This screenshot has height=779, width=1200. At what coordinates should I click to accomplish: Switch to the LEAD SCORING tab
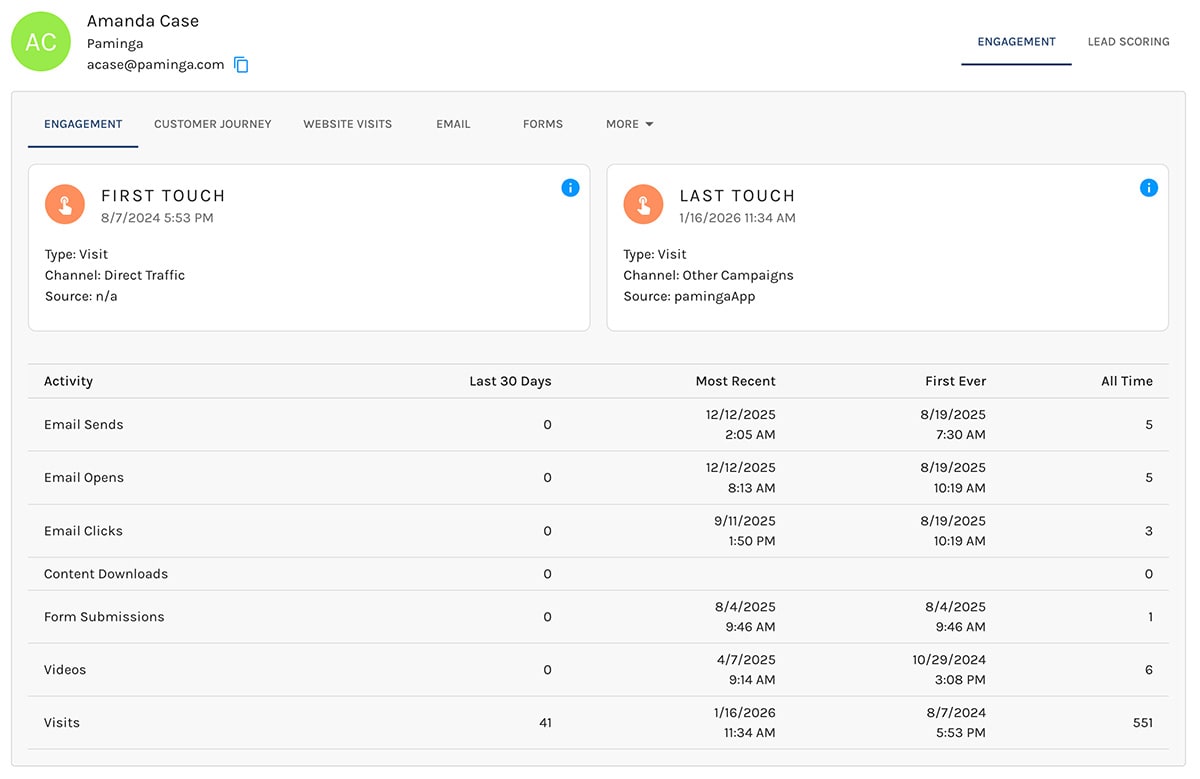point(1128,42)
